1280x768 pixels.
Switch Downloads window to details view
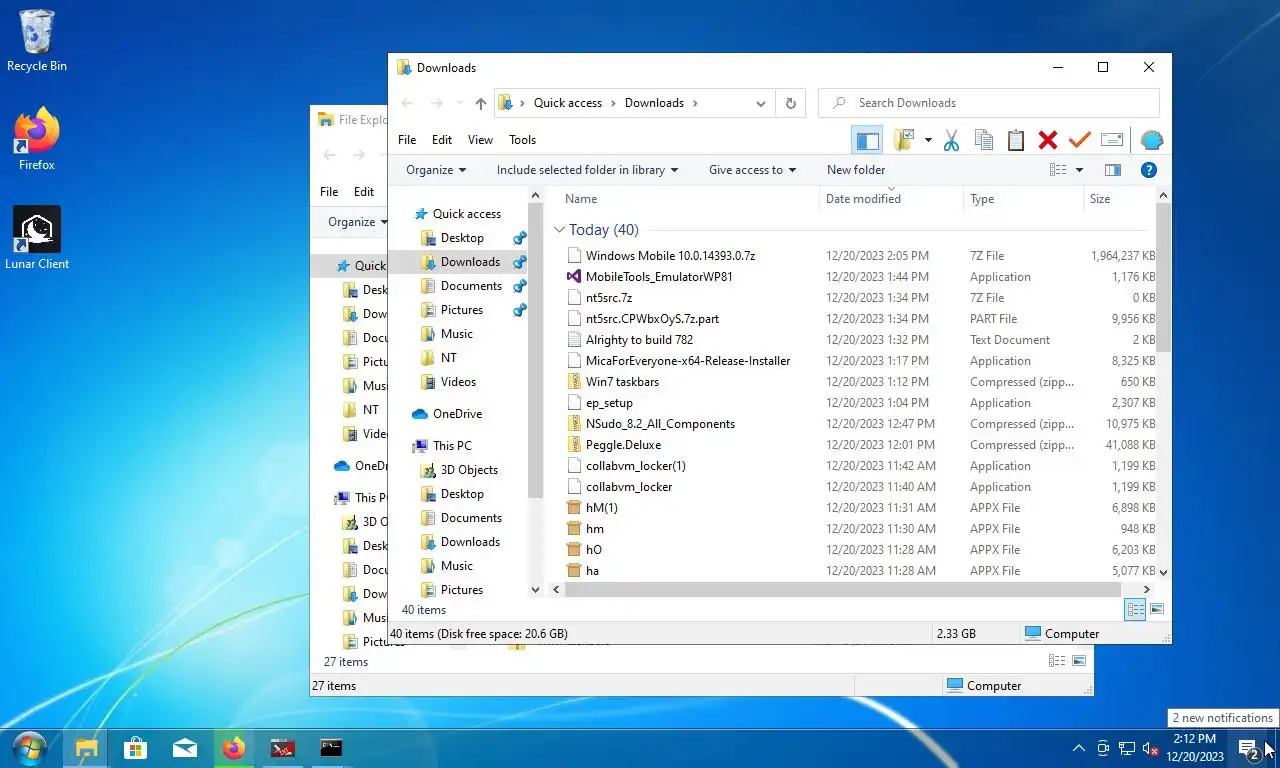[x=1135, y=609]
